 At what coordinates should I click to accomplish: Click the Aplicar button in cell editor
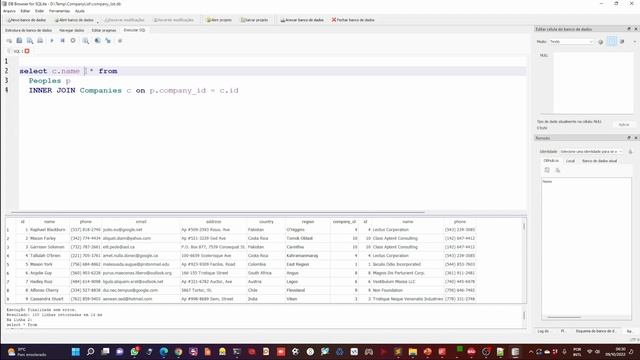tap(624, 124)
